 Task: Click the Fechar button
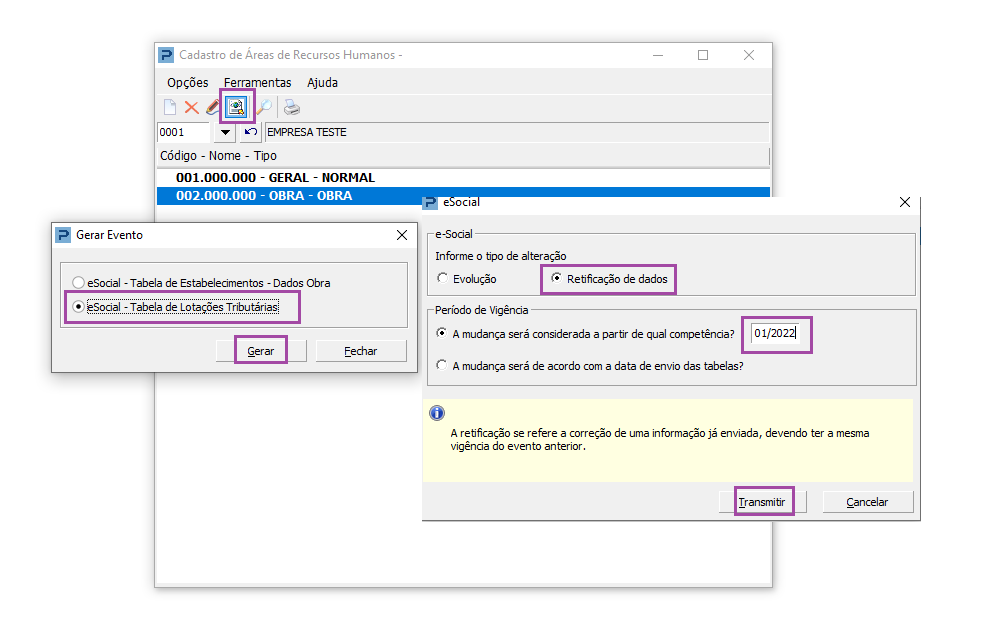(361, 351)
